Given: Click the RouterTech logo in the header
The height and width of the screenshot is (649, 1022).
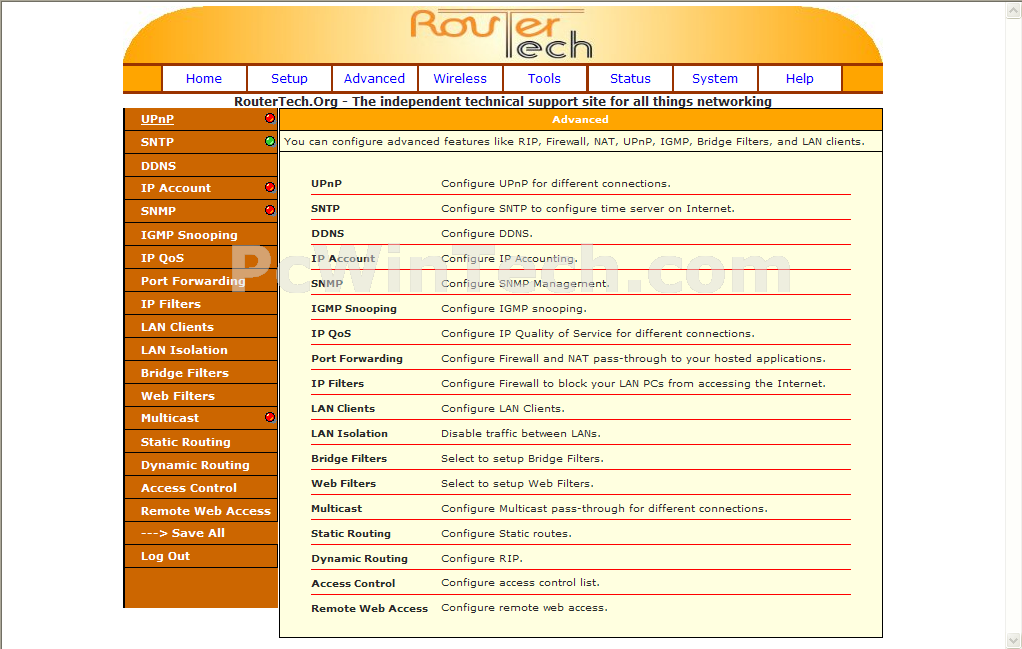Looking at the screenshot, I should click(501, 34).
